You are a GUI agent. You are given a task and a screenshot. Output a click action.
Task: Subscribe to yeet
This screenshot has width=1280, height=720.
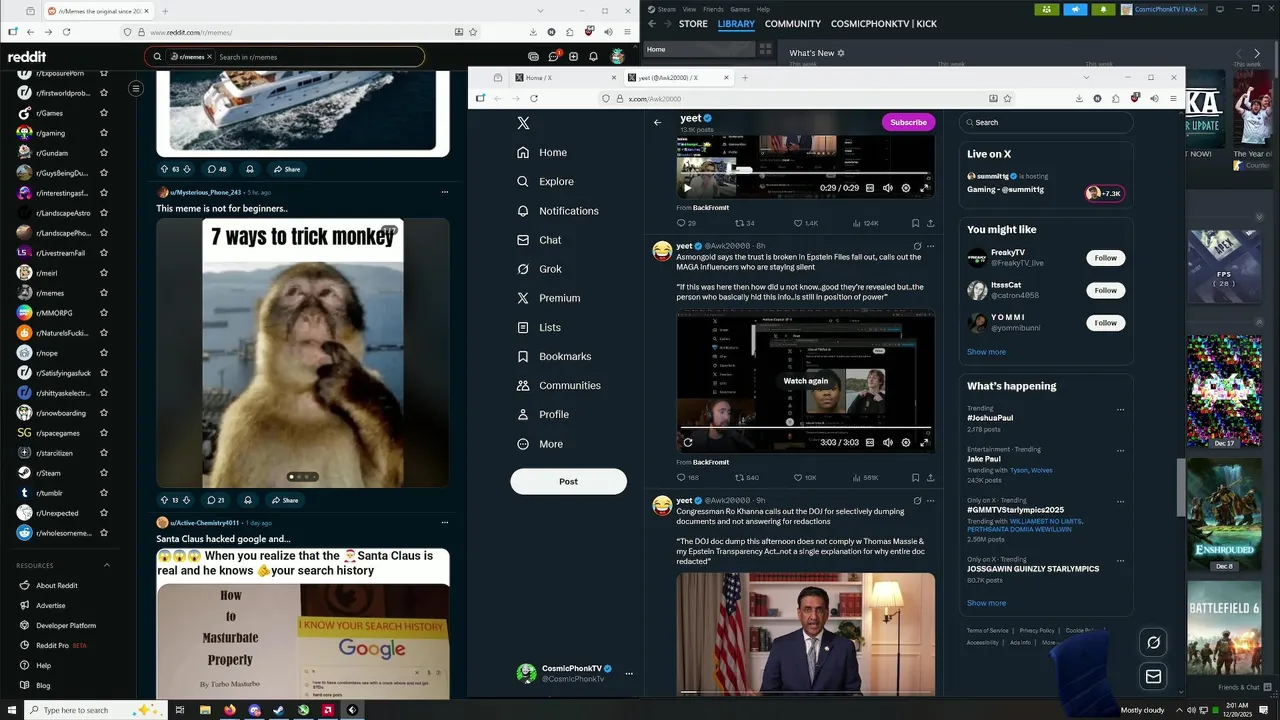click(908, 122)
